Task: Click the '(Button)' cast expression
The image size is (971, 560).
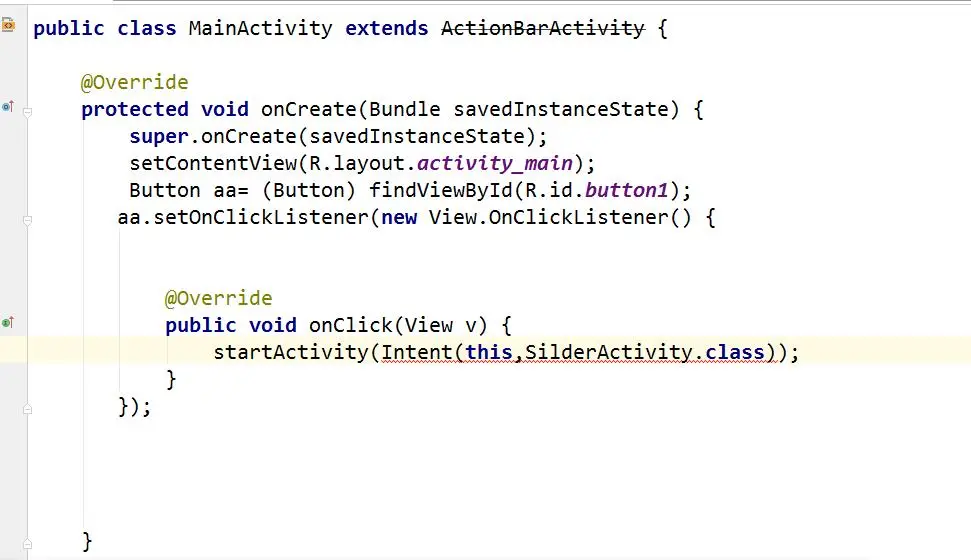Action: tap(308, 191)
